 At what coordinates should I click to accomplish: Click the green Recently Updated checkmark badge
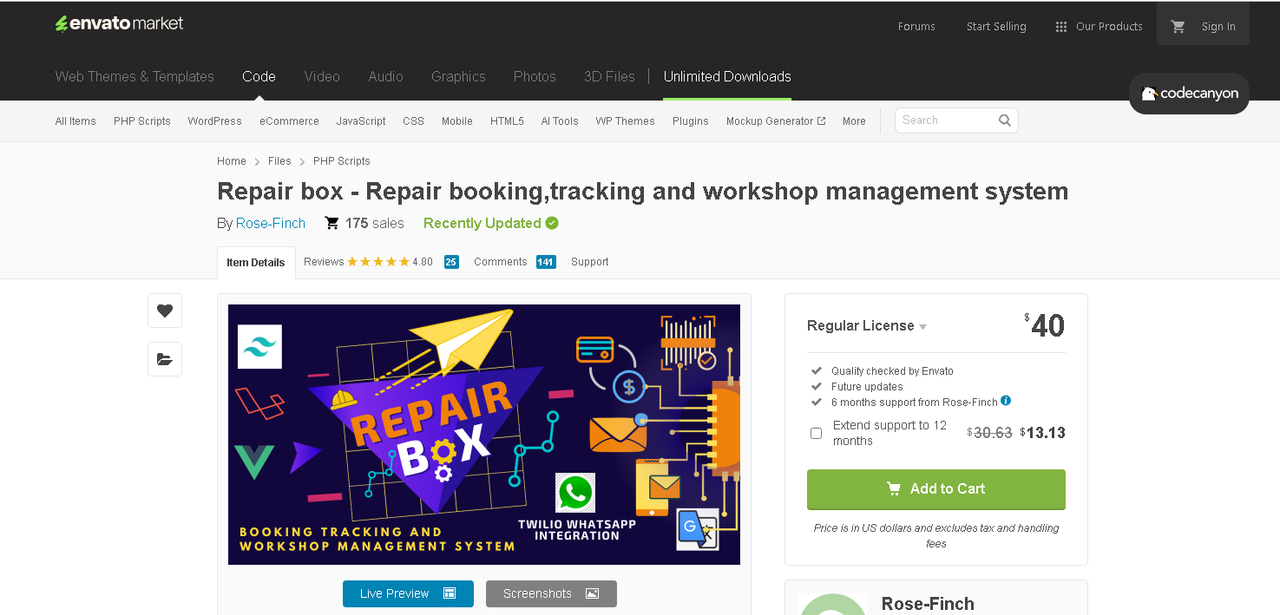(x=552, y=223)
